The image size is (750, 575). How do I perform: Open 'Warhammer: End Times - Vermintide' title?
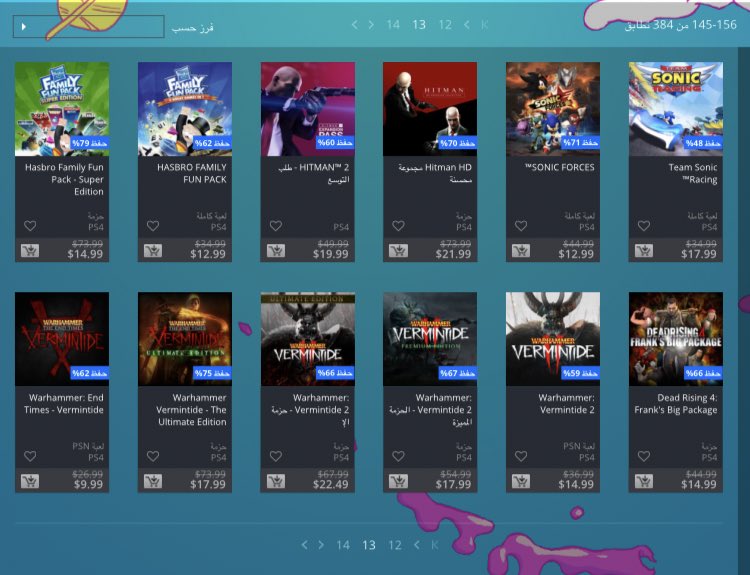coord(64,404)
